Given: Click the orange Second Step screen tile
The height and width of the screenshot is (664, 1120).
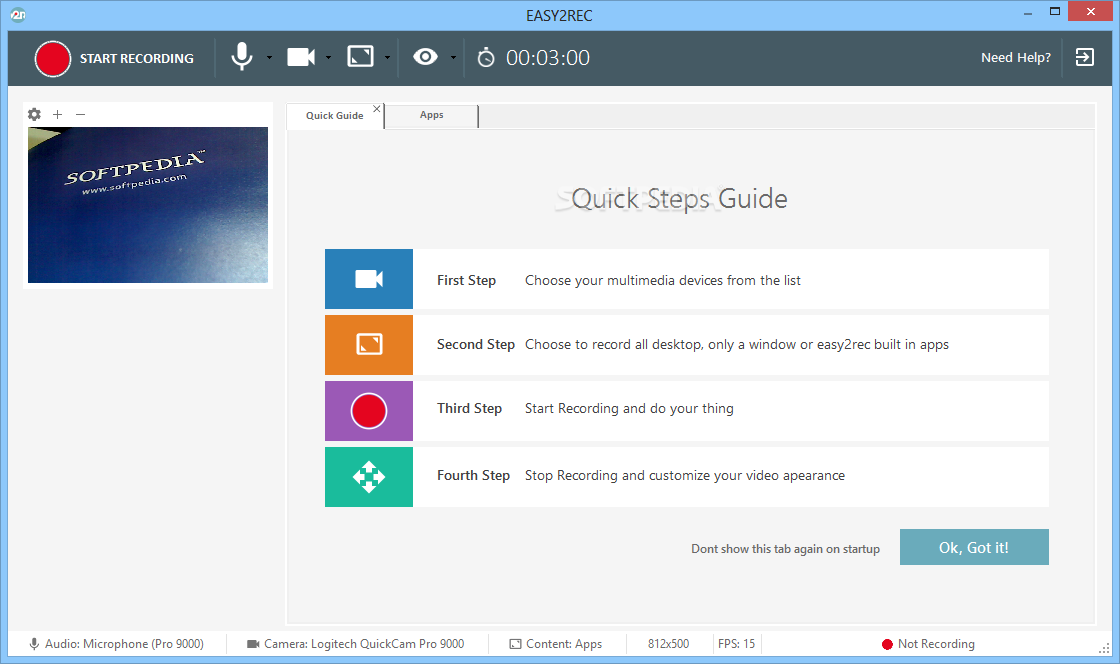Looking at the screenshot, I should coord(369,345).
